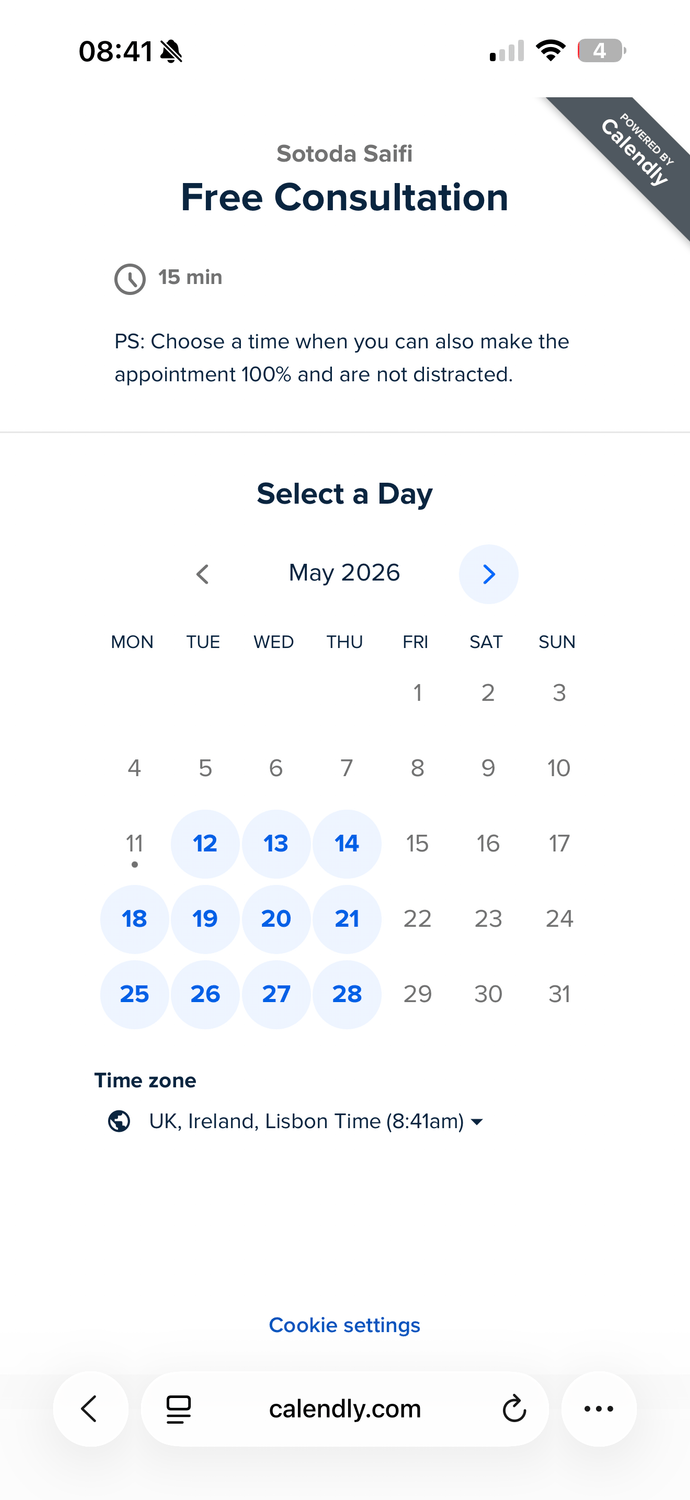690x1500 pixels.
Task: Tap the calendly.com address bar
Action: pos(345,1409)
